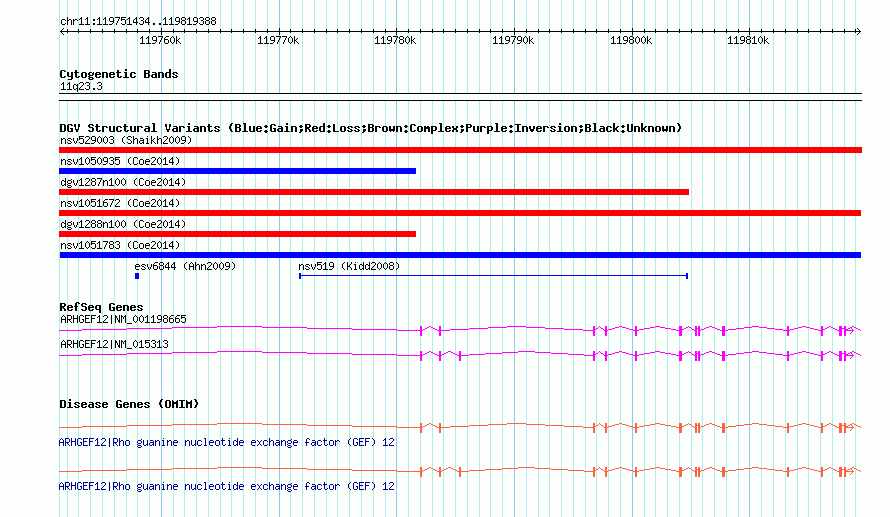Open the second ARHGEF12 Rho guanine exchange factor link
Screen dimensions: 890x517
226,486
